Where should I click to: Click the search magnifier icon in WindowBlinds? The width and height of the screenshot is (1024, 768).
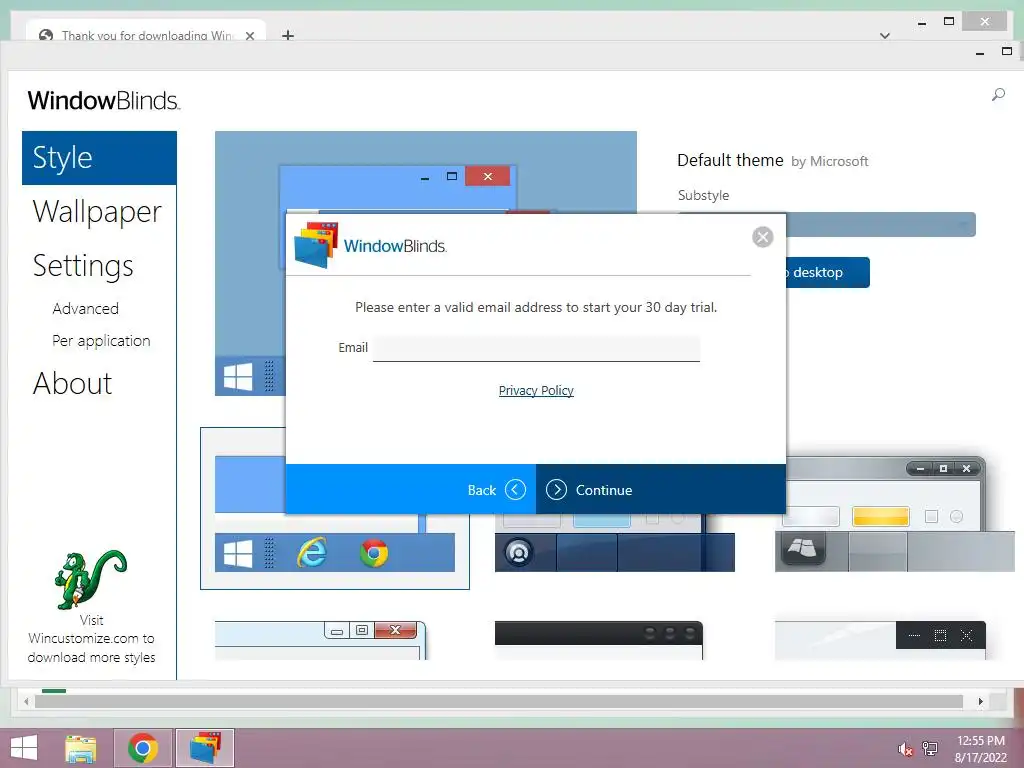click(x=998, y=95)
